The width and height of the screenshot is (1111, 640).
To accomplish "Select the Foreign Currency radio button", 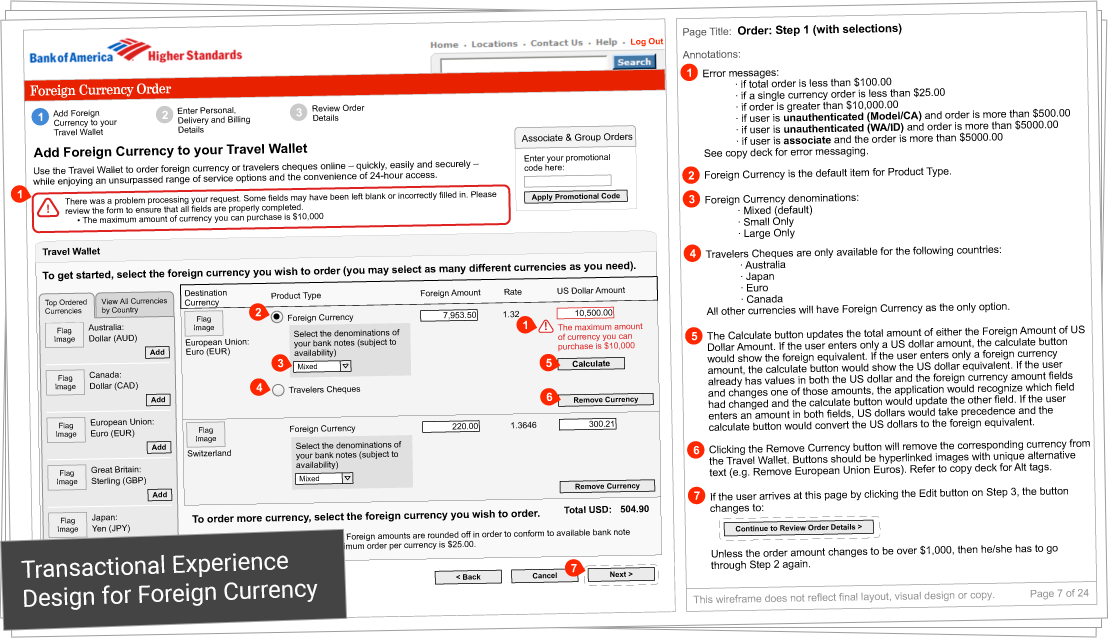I will (276, 317).
